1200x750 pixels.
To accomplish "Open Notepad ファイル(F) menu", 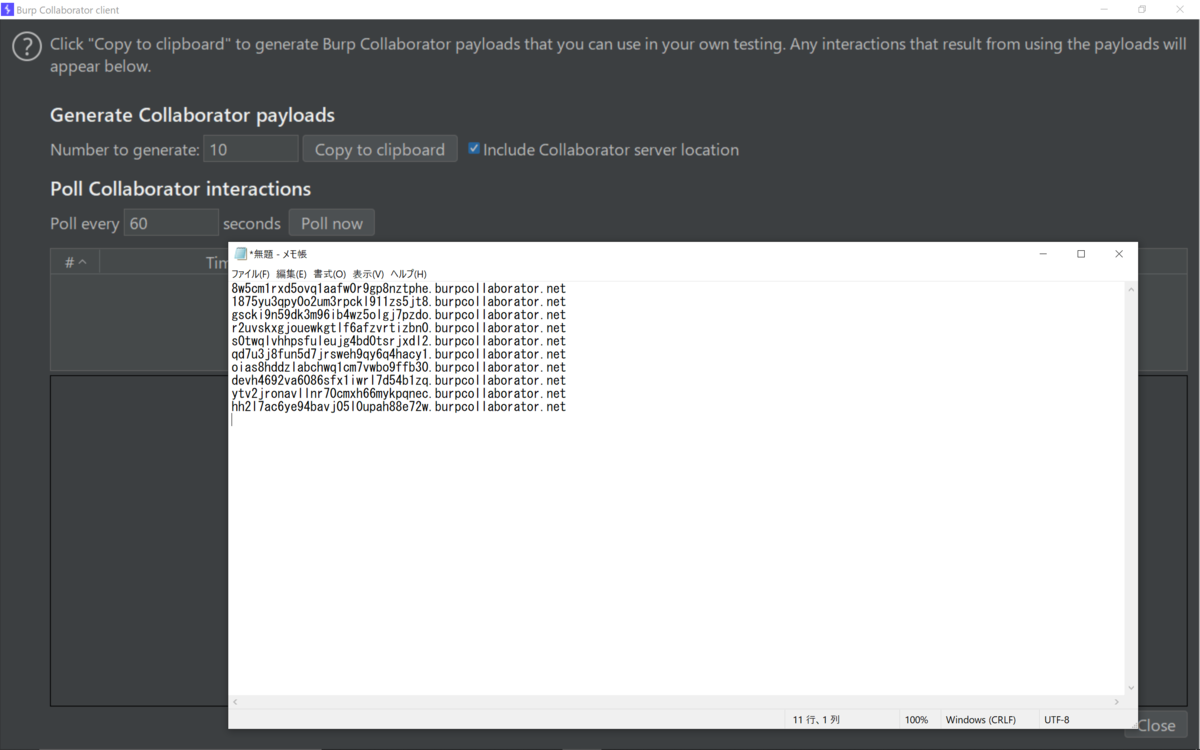I will [251, 274].
